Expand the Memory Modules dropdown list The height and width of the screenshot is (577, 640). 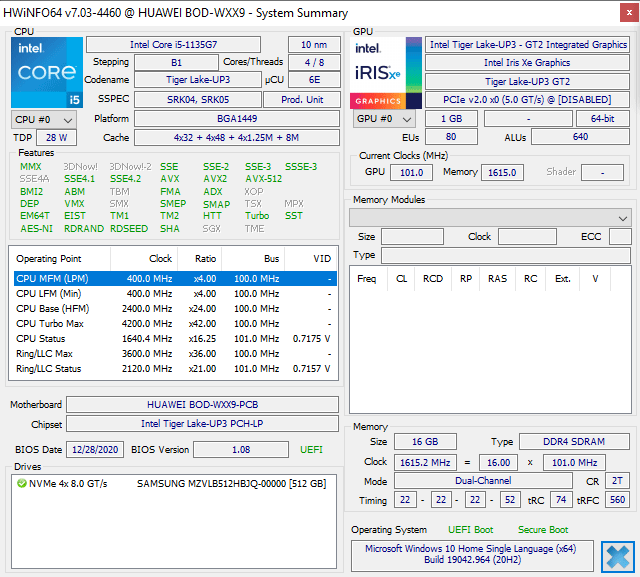623,218
